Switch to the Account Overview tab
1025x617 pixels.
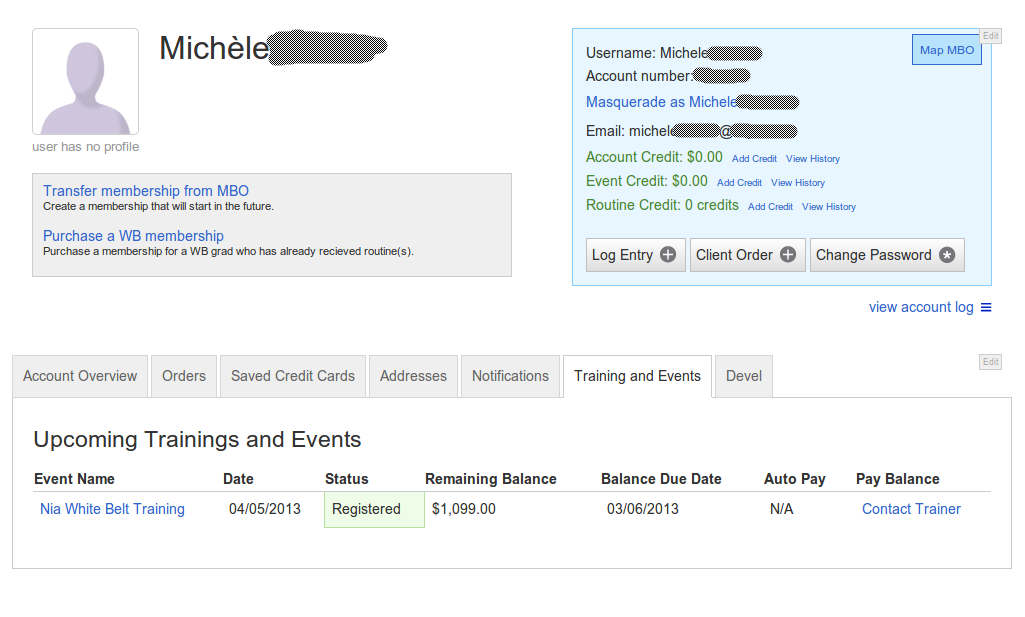click(80, 376)
